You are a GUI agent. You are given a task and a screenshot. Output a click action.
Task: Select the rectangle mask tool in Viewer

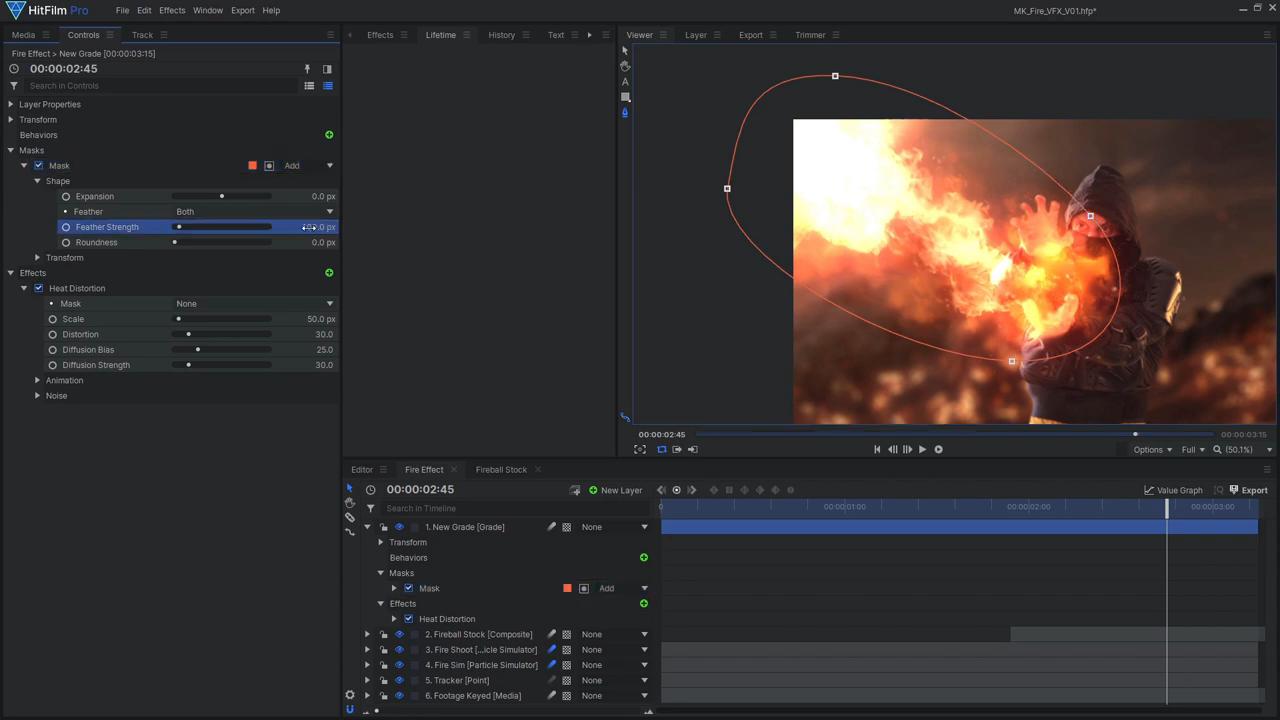625,97
